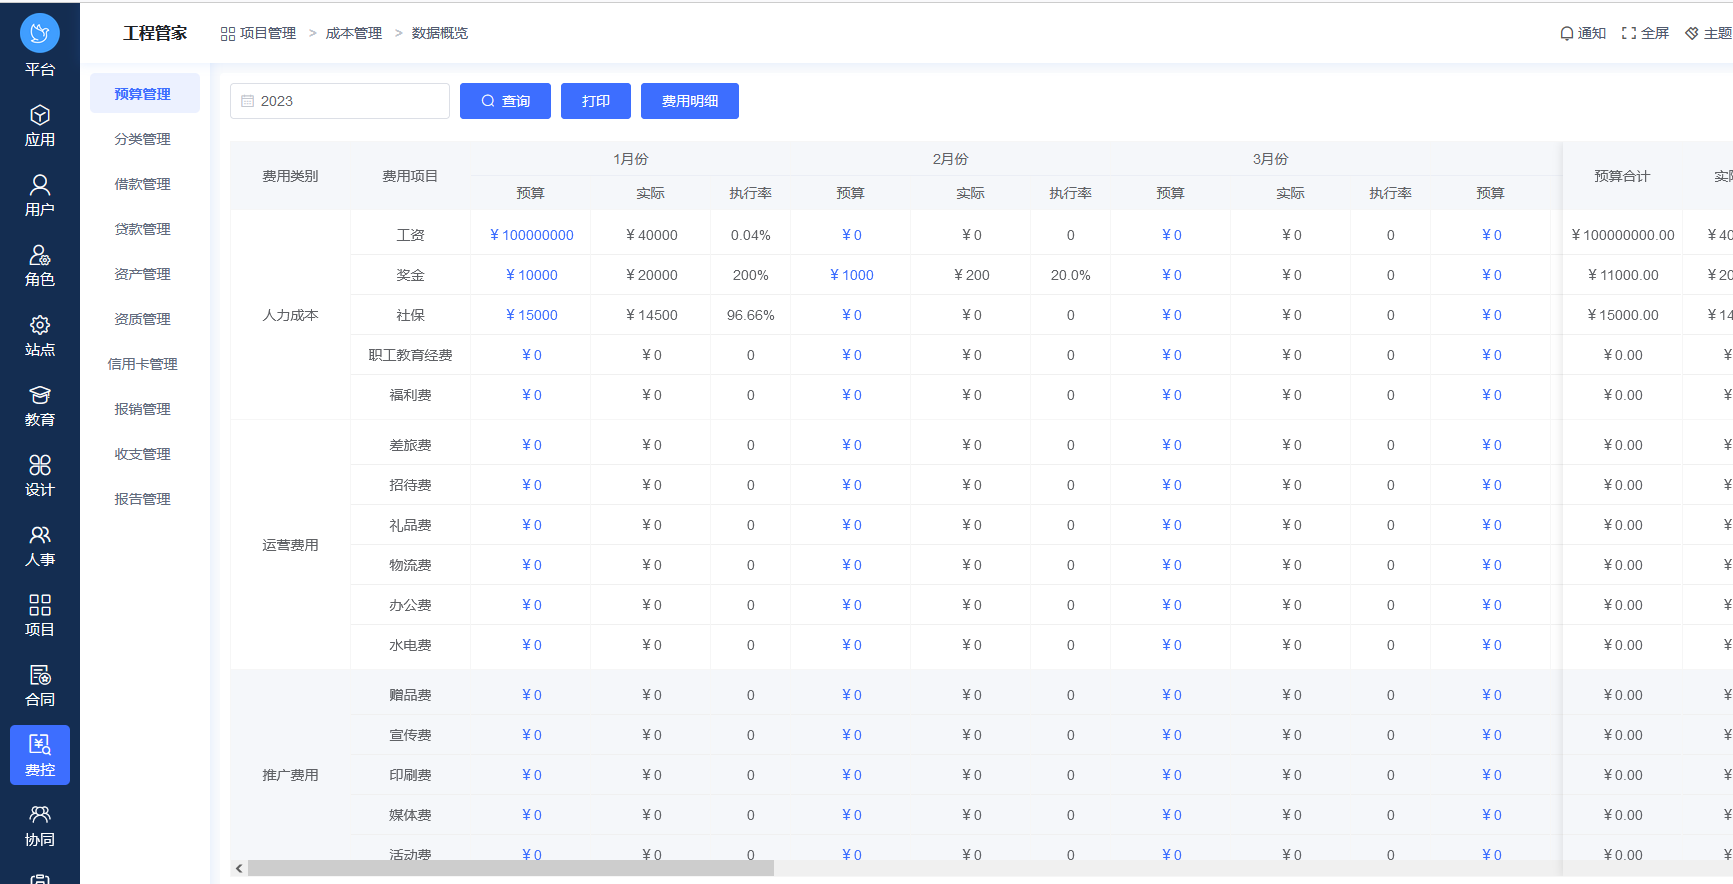Open the 2023 year picker field
This screenshot has width=1733, height=884.
[340, 101]
